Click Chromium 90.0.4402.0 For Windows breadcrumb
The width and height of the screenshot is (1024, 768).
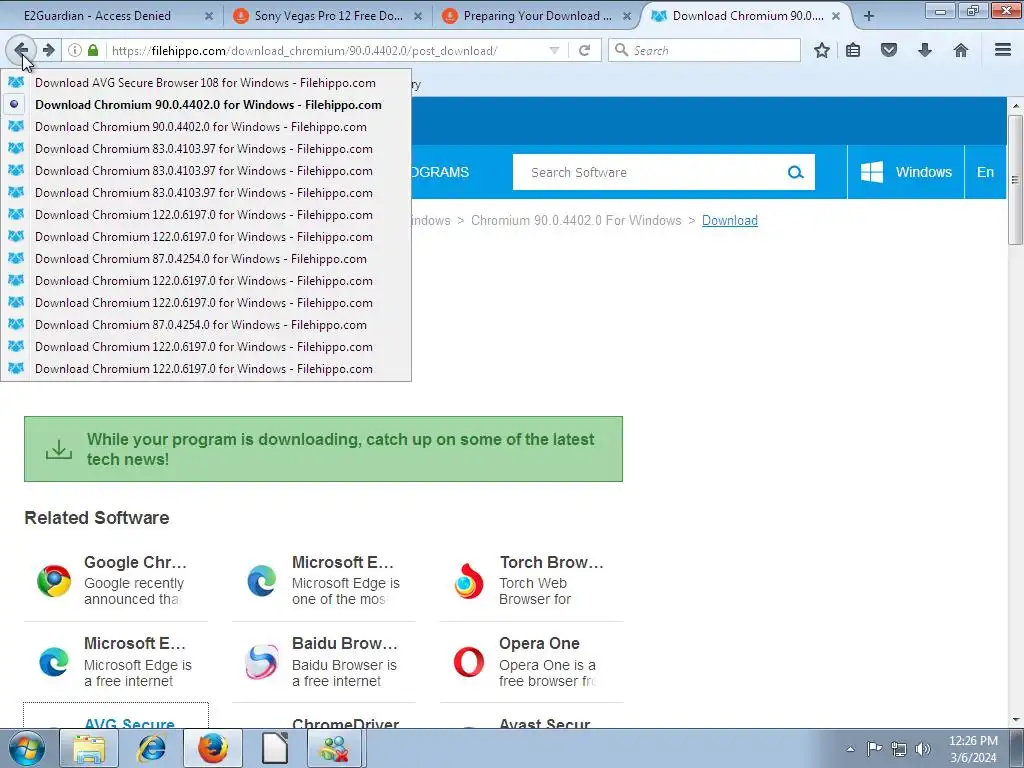tap(576, 220)
